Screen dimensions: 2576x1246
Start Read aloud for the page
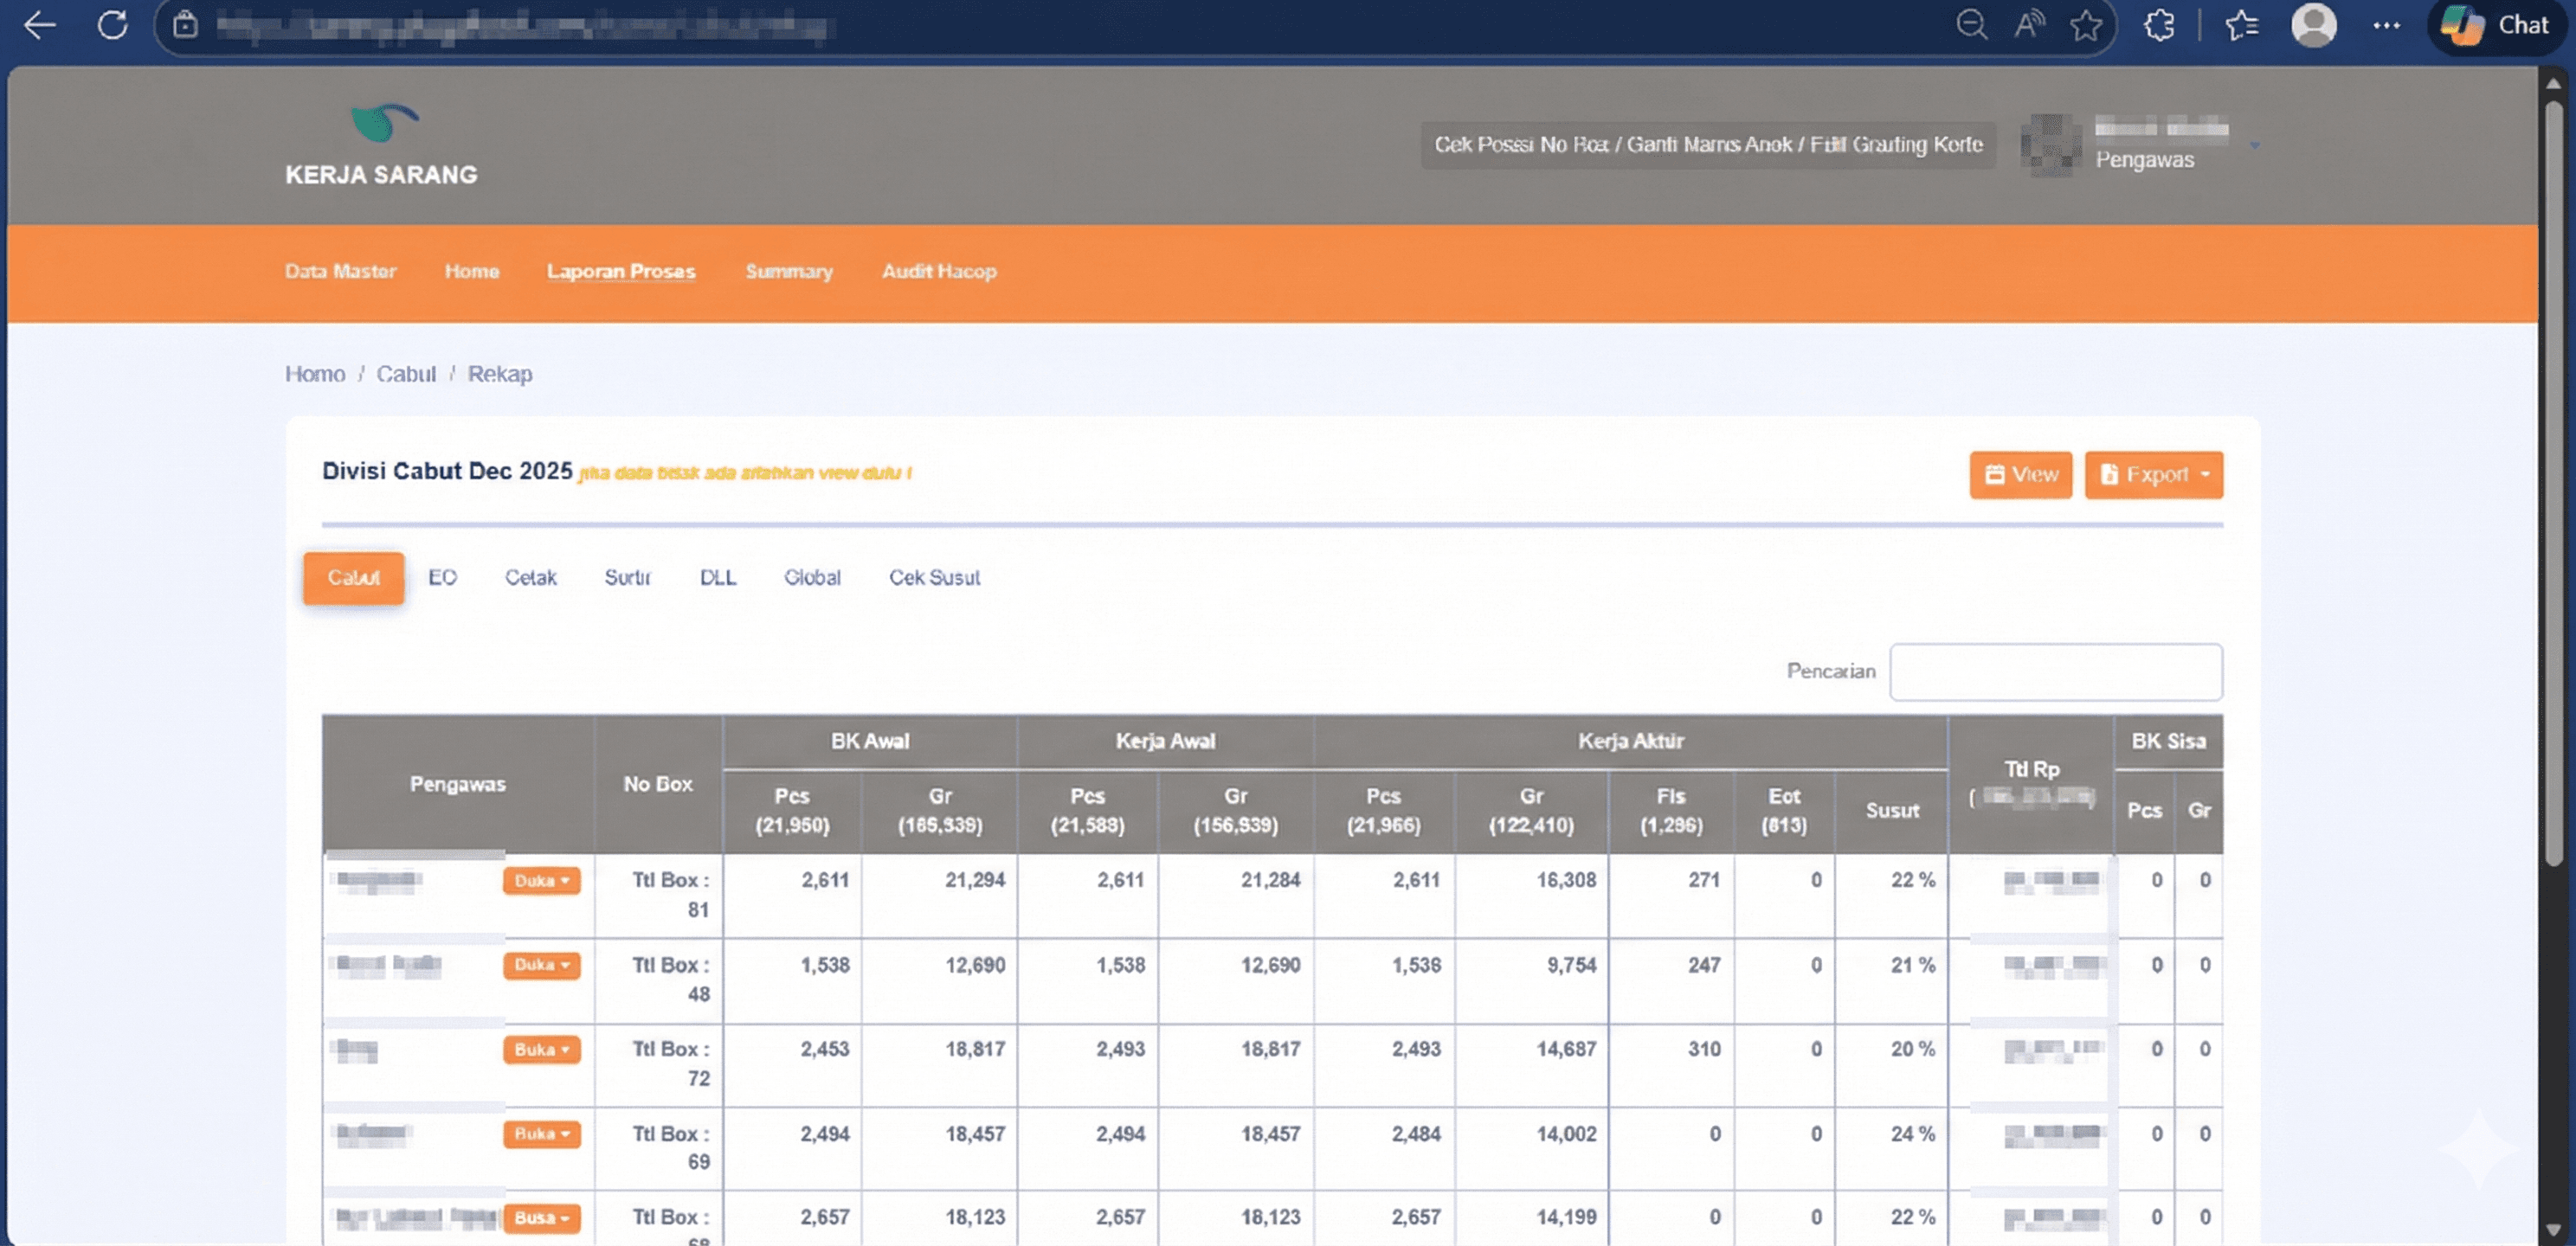2029,25
